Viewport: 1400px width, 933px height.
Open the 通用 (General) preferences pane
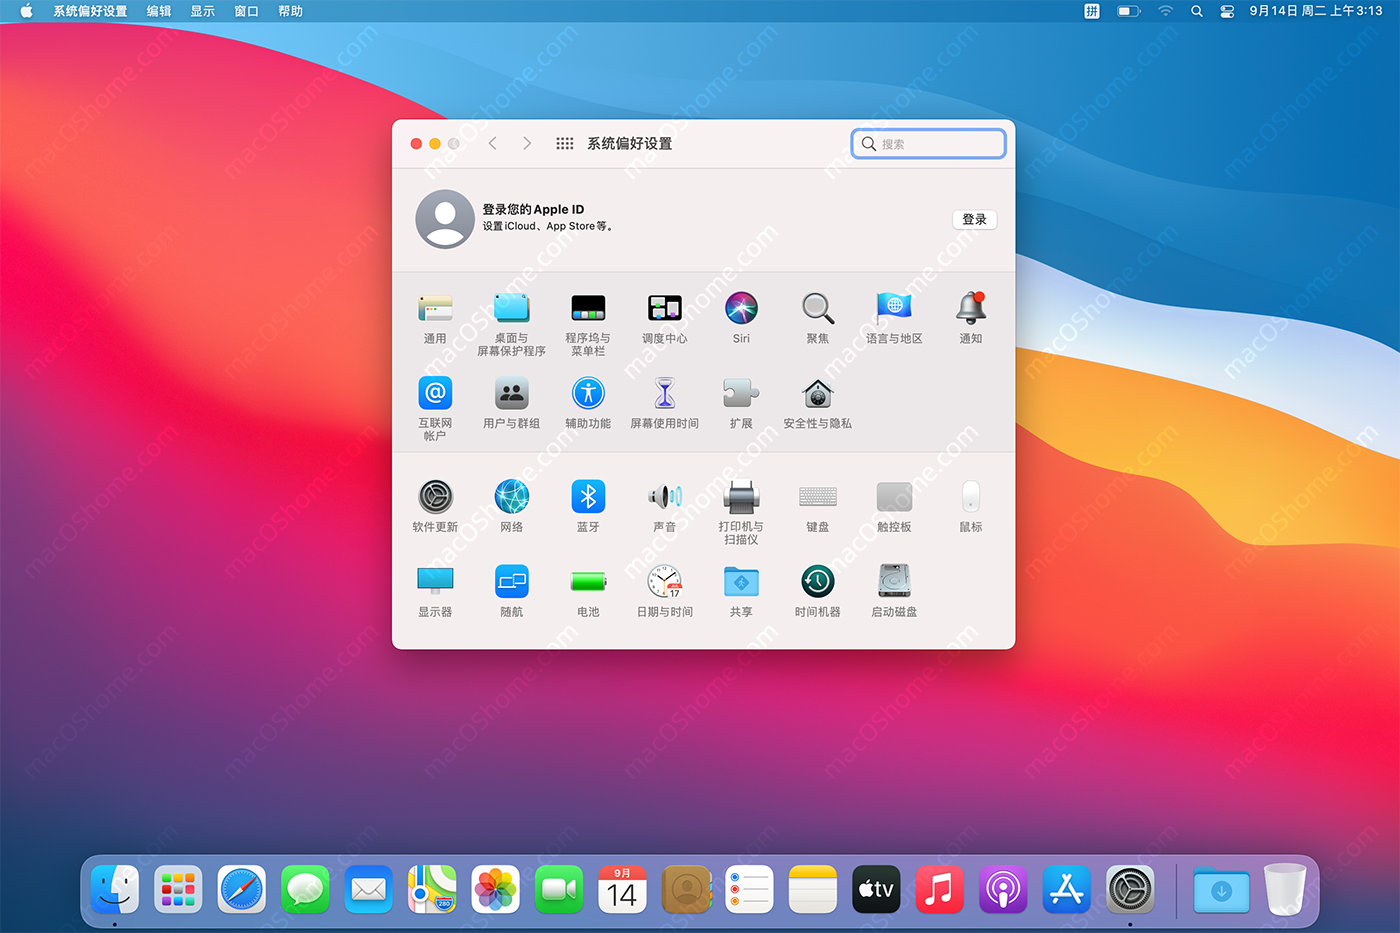pyautogui.click(x=435, y=308)
